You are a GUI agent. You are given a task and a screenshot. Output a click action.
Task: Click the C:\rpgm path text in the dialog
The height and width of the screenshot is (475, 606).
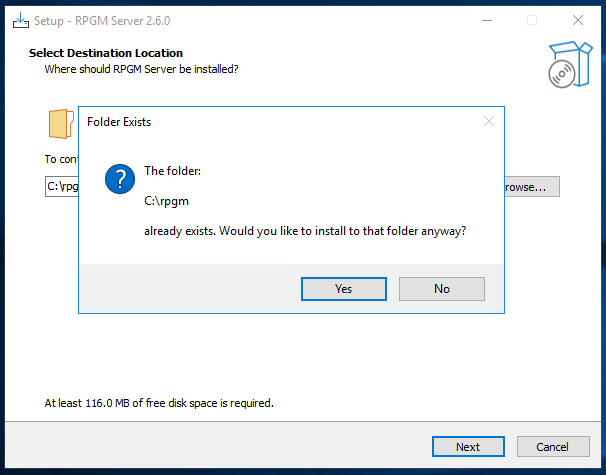coord(167,201)
